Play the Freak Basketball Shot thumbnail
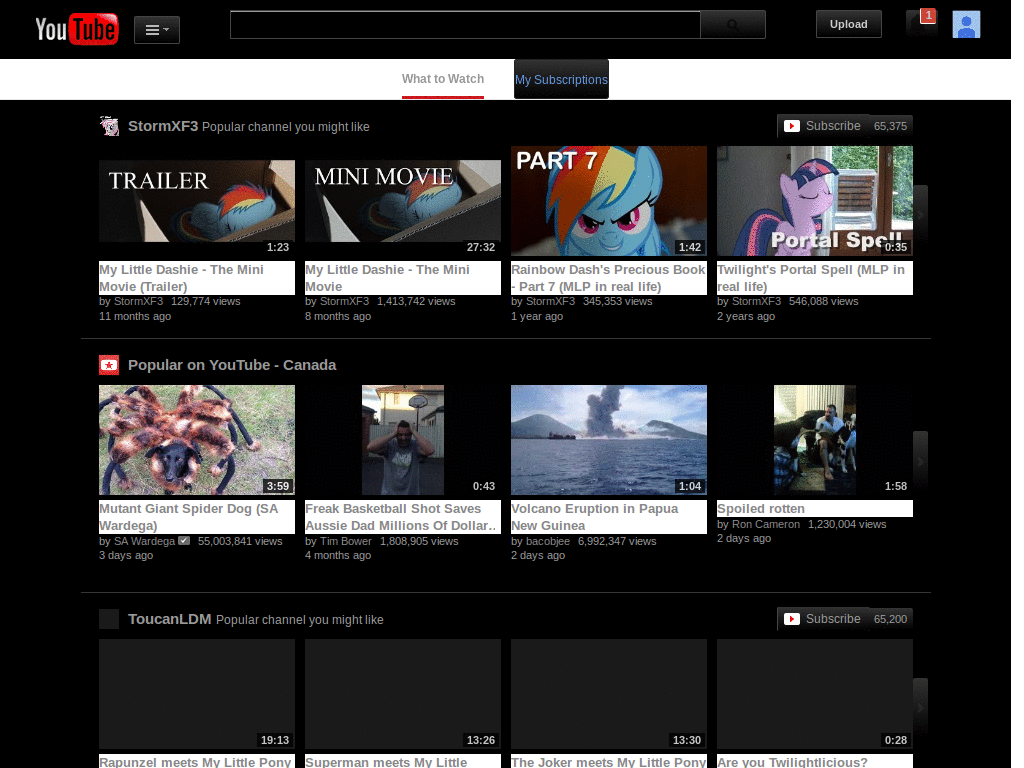Screen dimensions: 1024x768 [x=403, y=440]
